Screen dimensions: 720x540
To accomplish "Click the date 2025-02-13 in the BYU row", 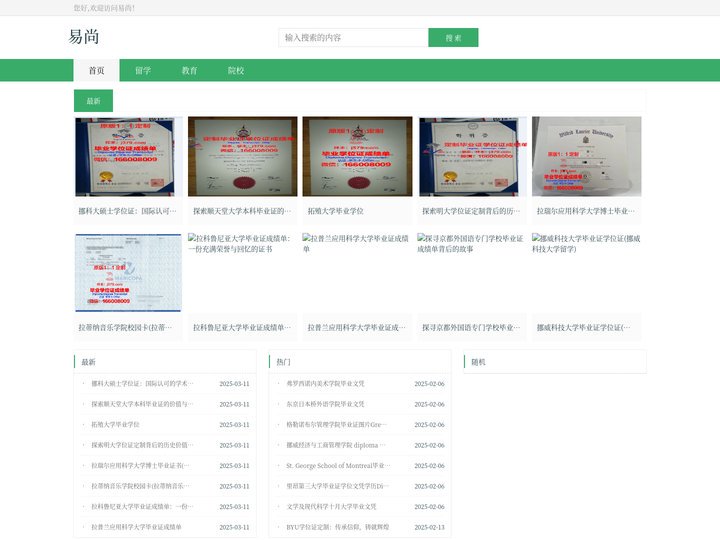I will tap(429, 527).
